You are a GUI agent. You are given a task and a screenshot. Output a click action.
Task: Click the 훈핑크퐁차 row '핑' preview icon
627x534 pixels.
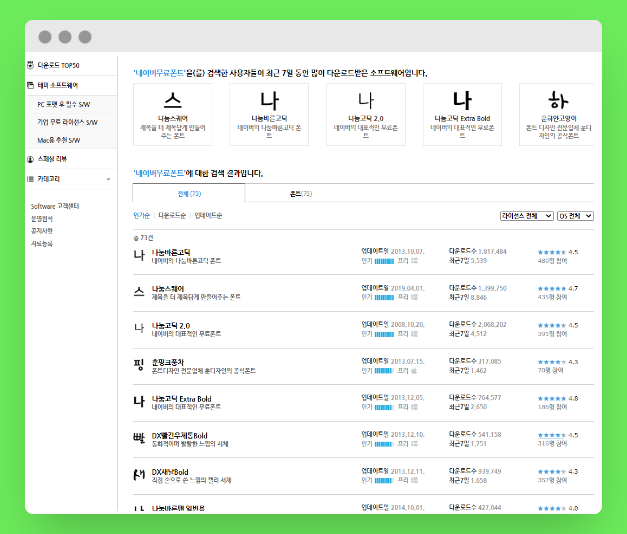click(x=139, y=365)
